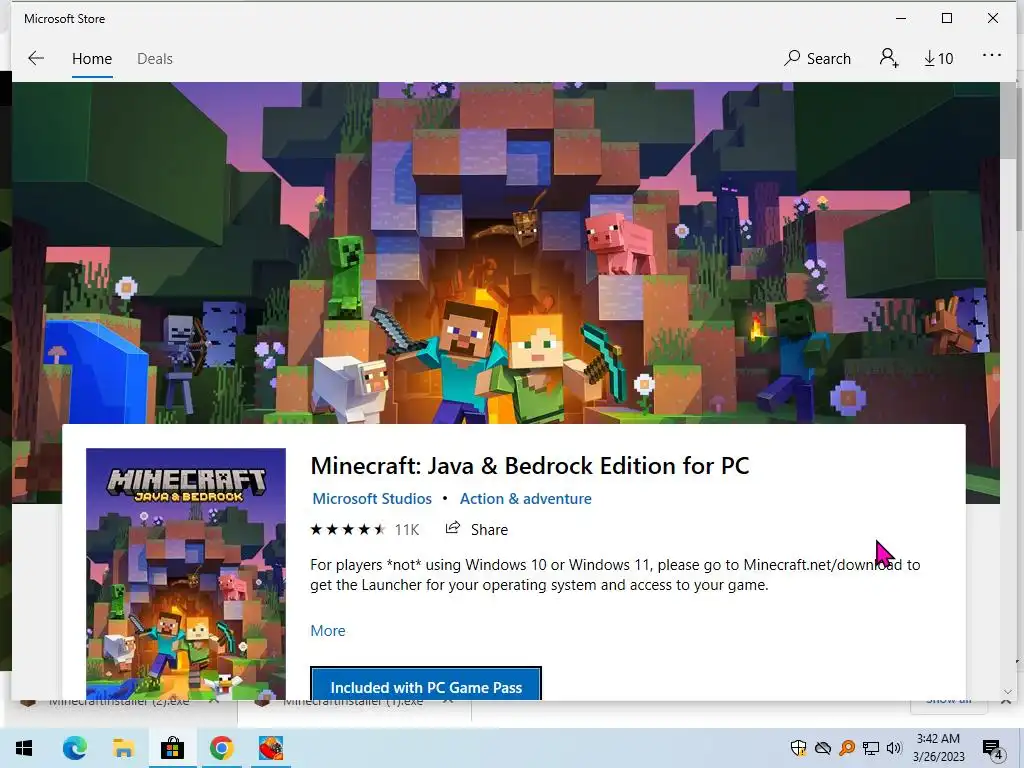Screen dimensions: 1024x768
Task: Switch to the Deals tab
Action: pyautogui.click(x=155, y=59)
